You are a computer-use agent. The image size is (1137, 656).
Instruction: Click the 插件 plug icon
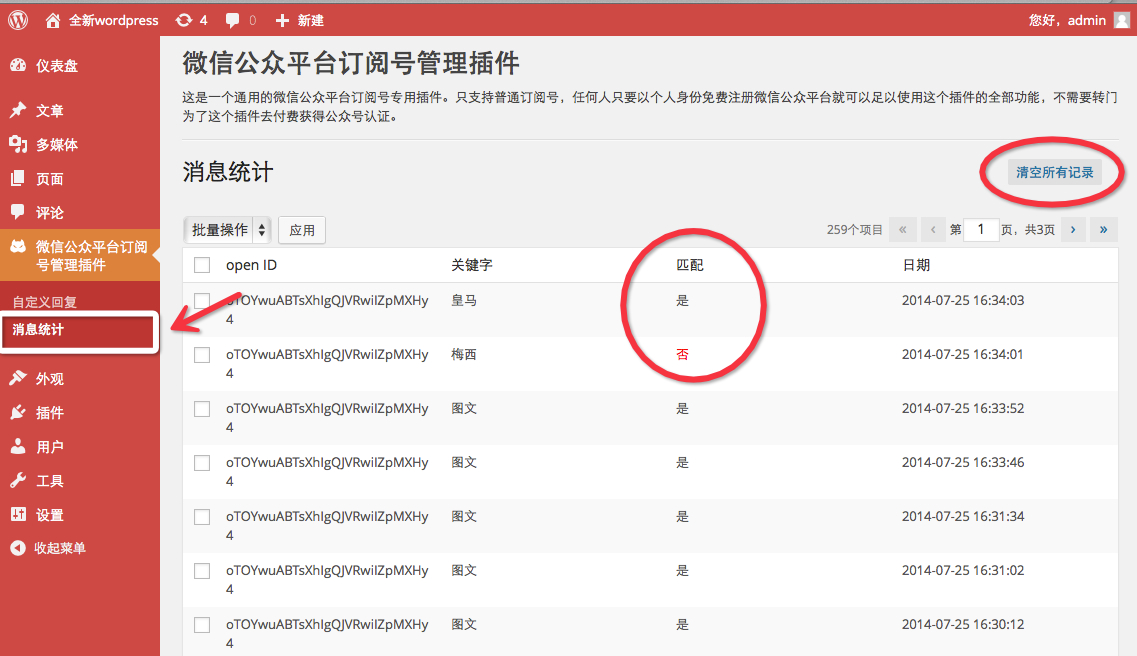(x=18, y=412)
